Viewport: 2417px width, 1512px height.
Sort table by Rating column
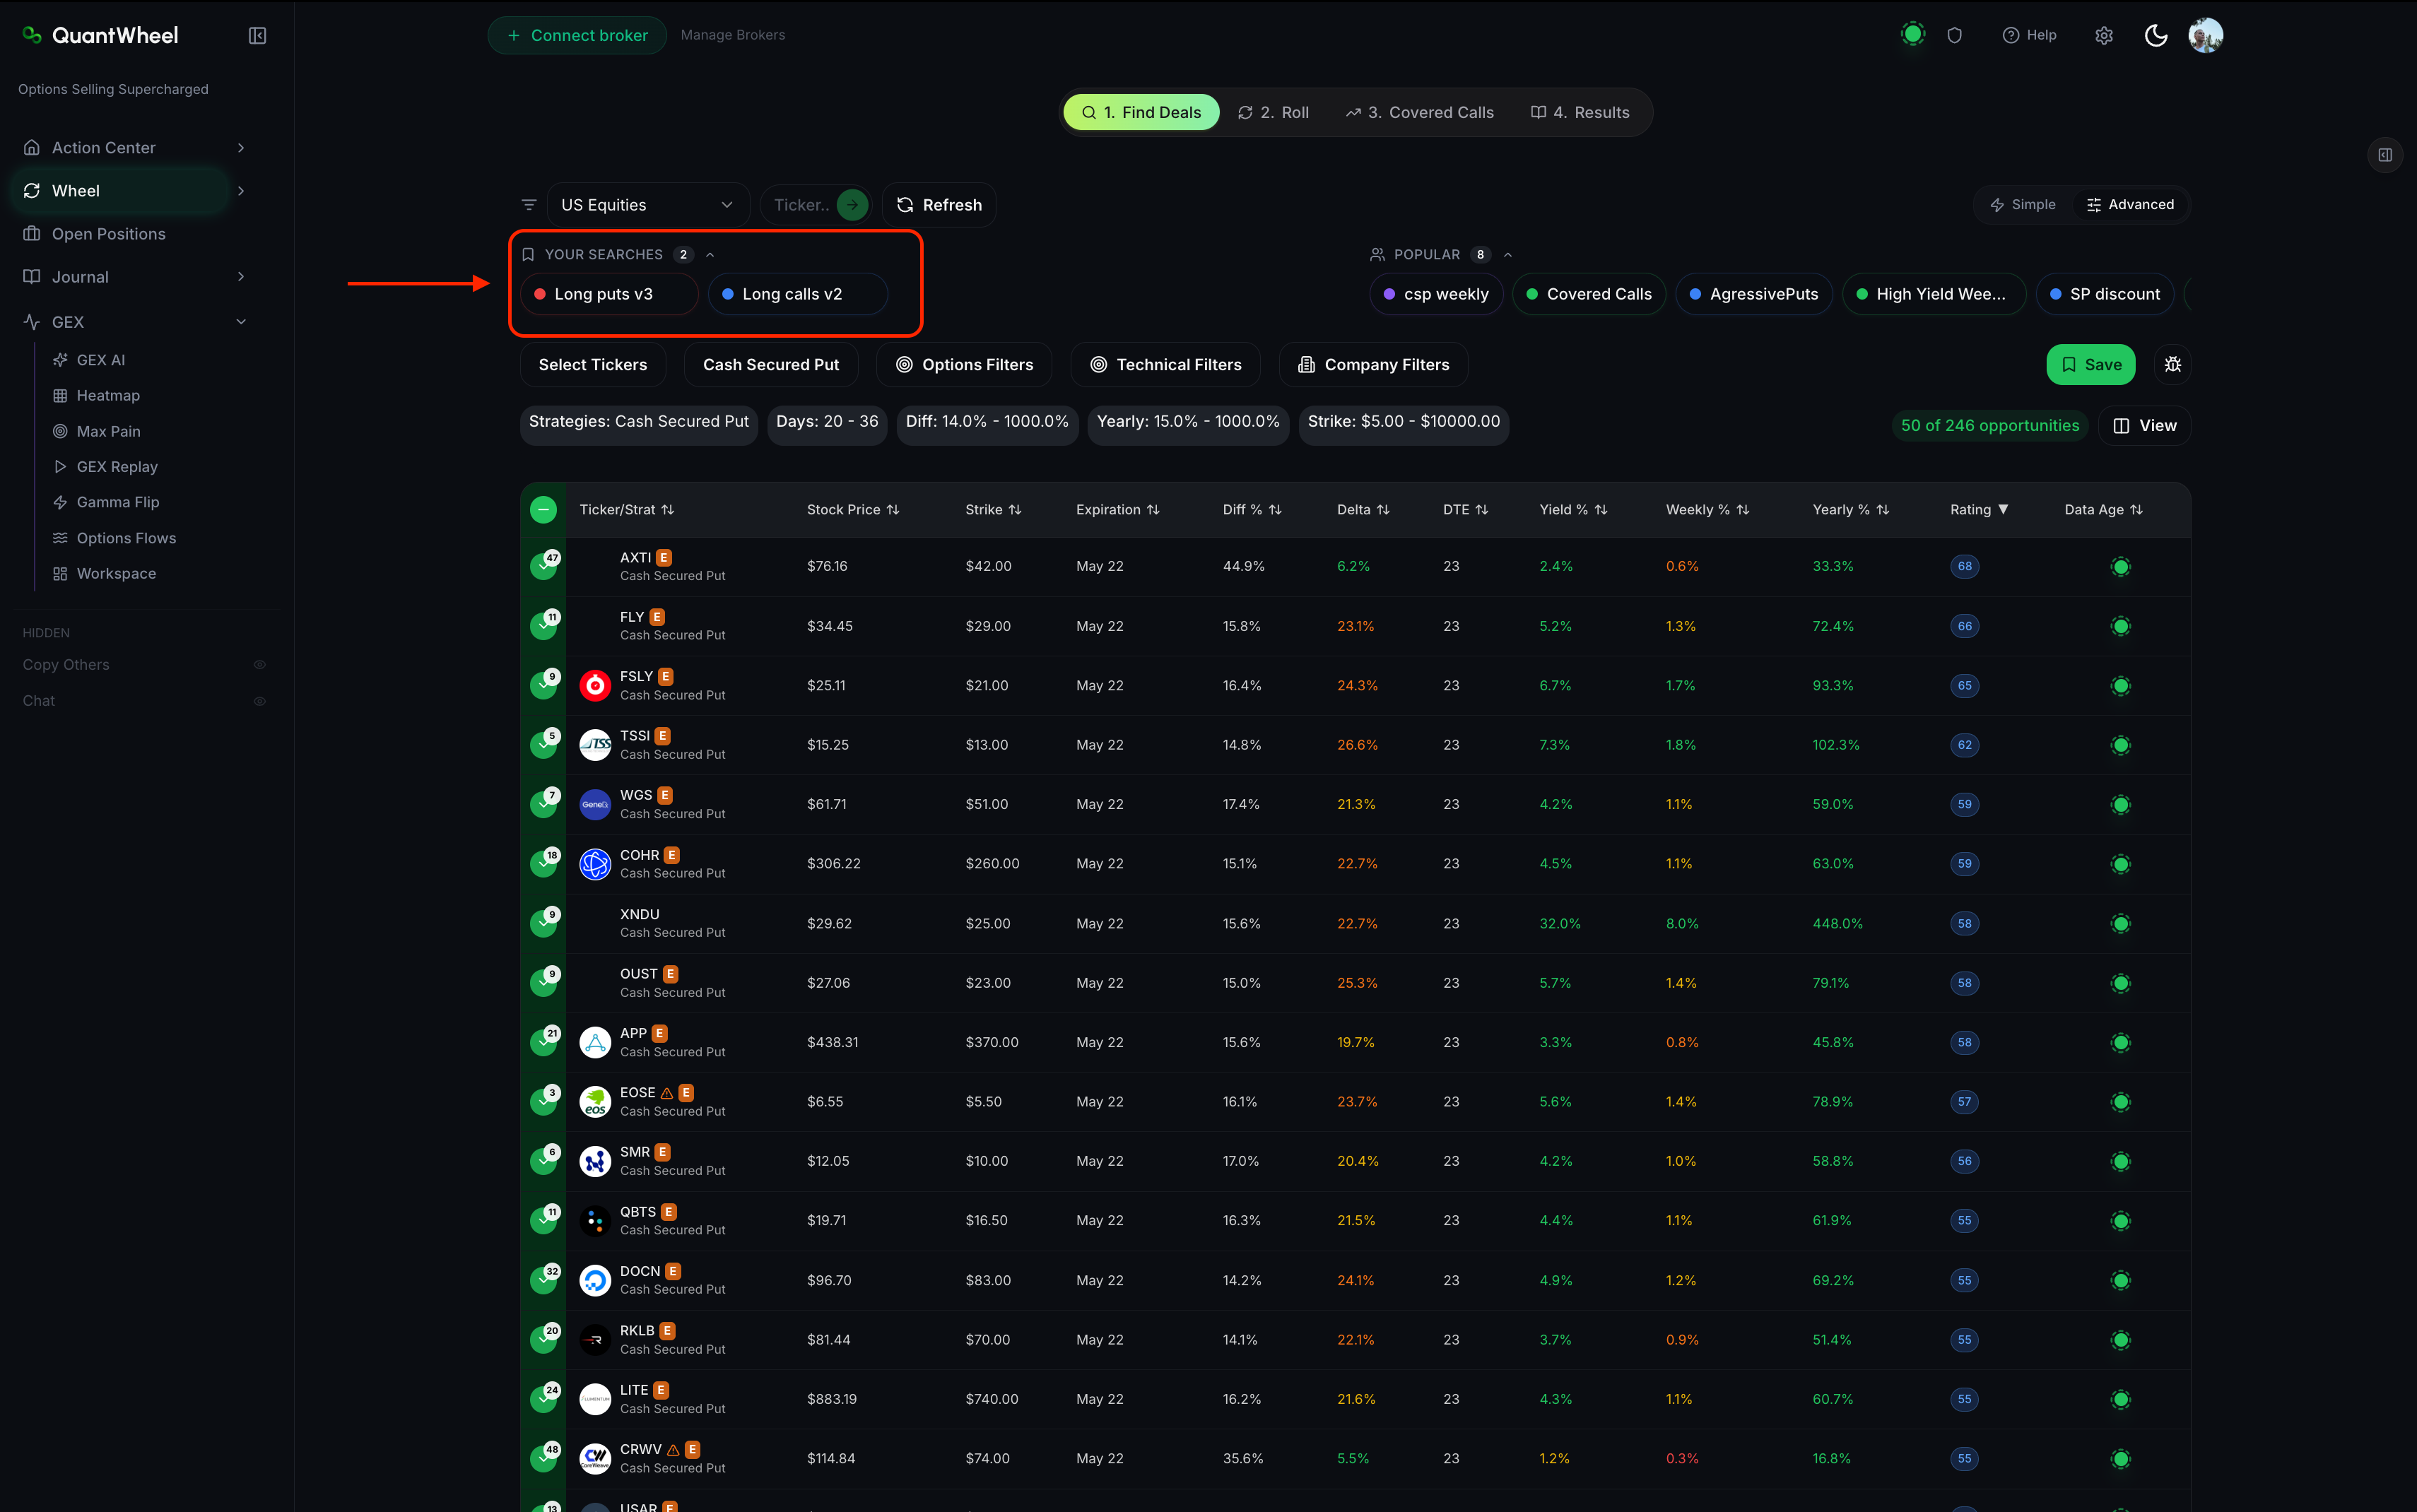point(1979,510)
